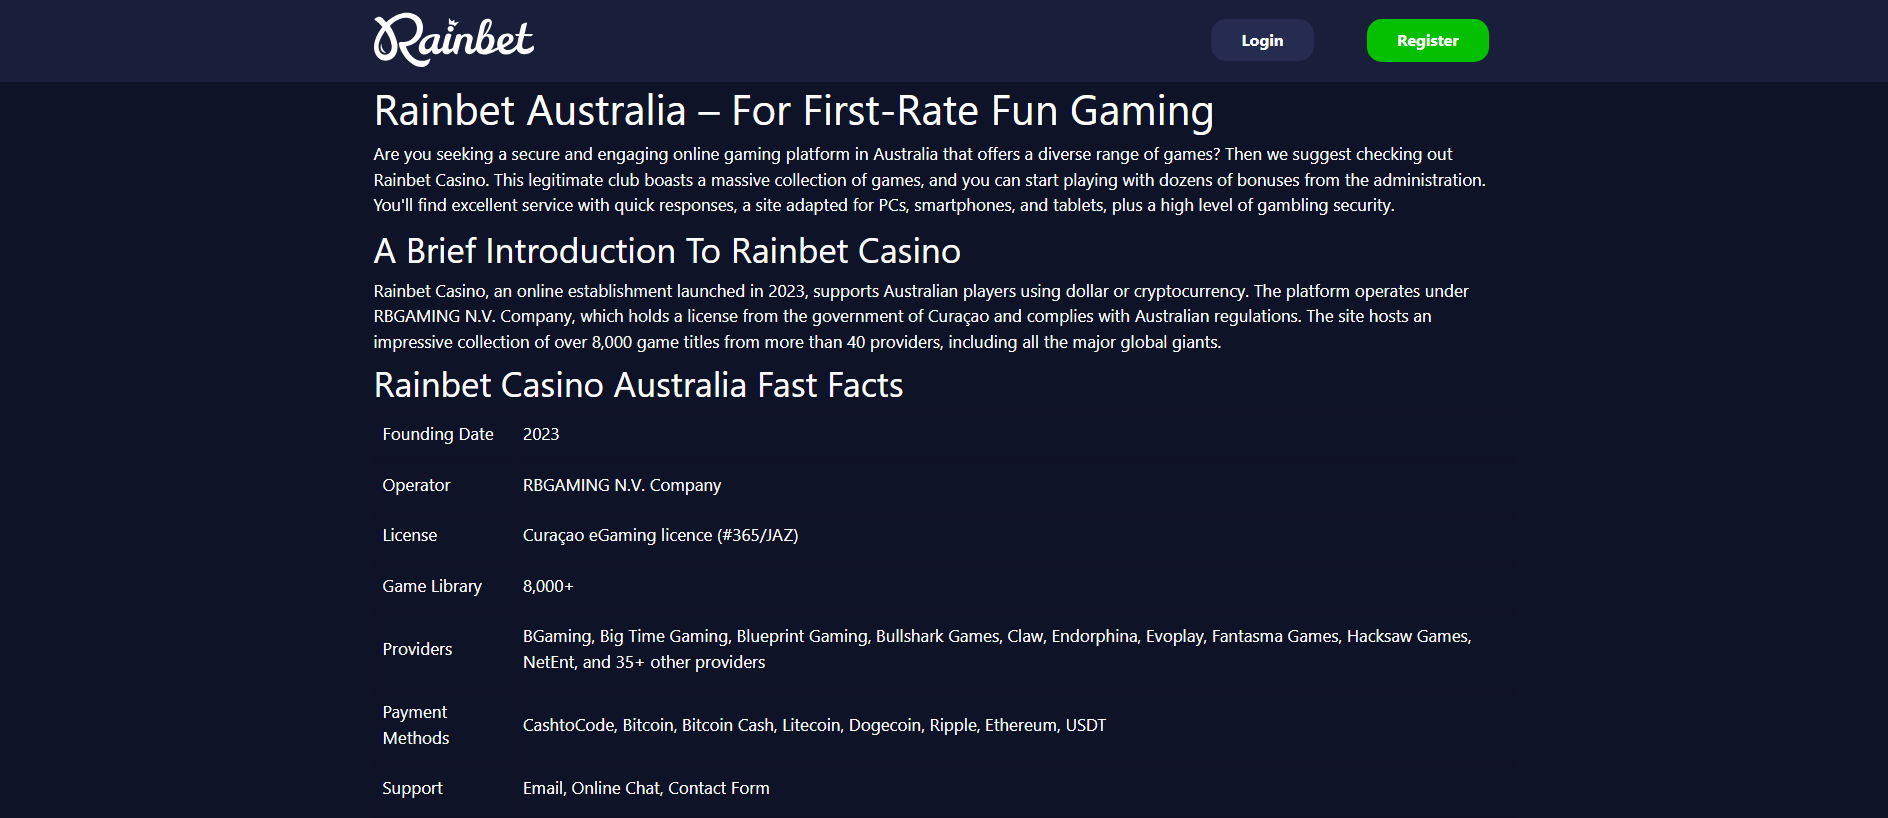The width and height of the screenshot is (1888, 818).
Task: Click heading 'A Brief Introduction To Rainbet Casino'
Action: click(x=667, y=251)
